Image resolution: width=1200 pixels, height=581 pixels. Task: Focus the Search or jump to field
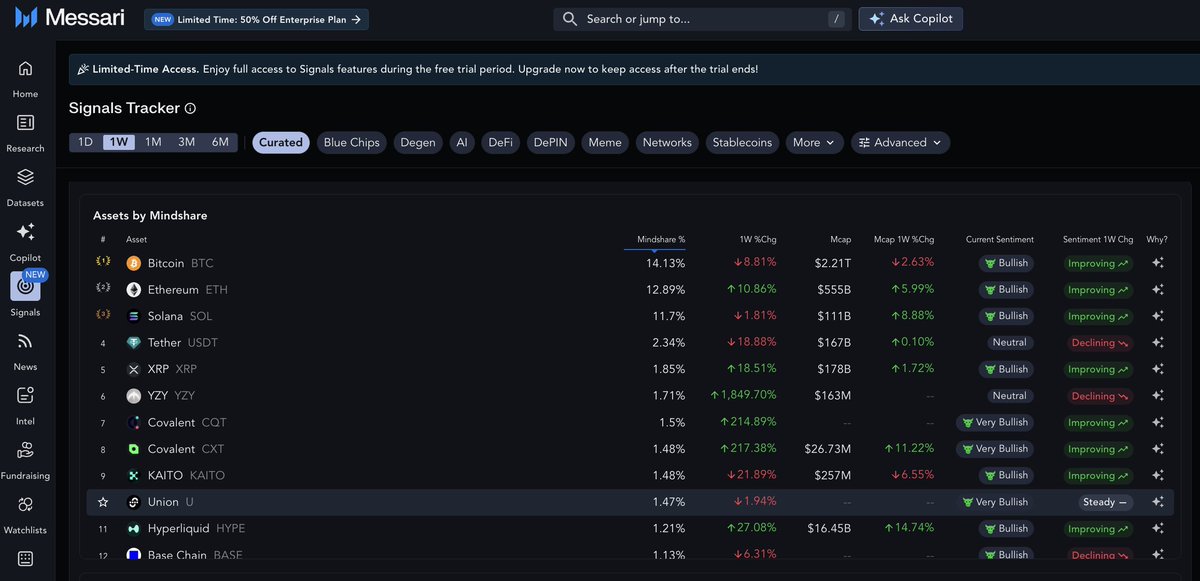pos(701,19)
